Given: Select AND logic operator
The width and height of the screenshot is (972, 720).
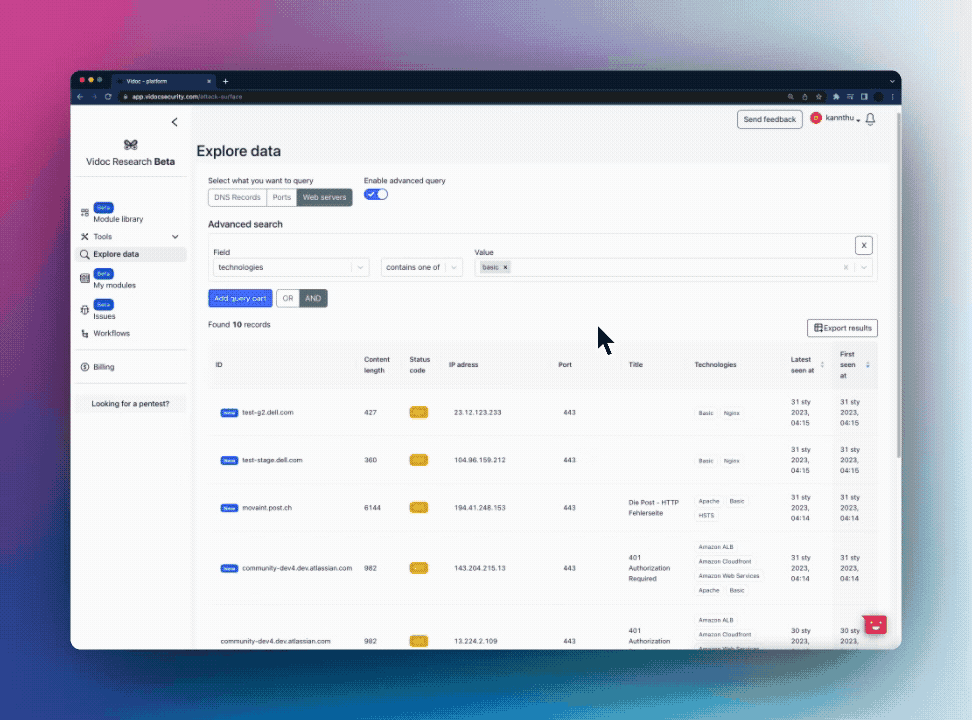Looking at the screenshot, I should pyautogui.click(x=313, y=298).
